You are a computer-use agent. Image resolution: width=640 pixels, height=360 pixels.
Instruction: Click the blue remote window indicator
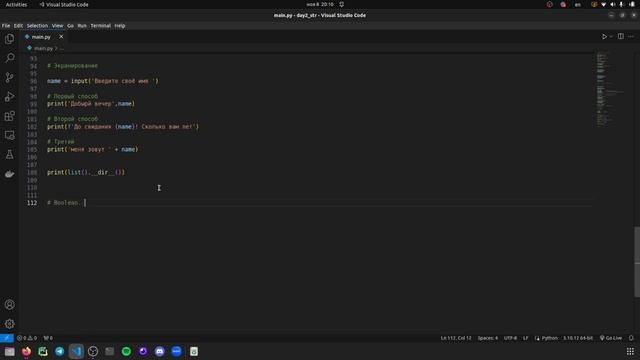(7, 338)
